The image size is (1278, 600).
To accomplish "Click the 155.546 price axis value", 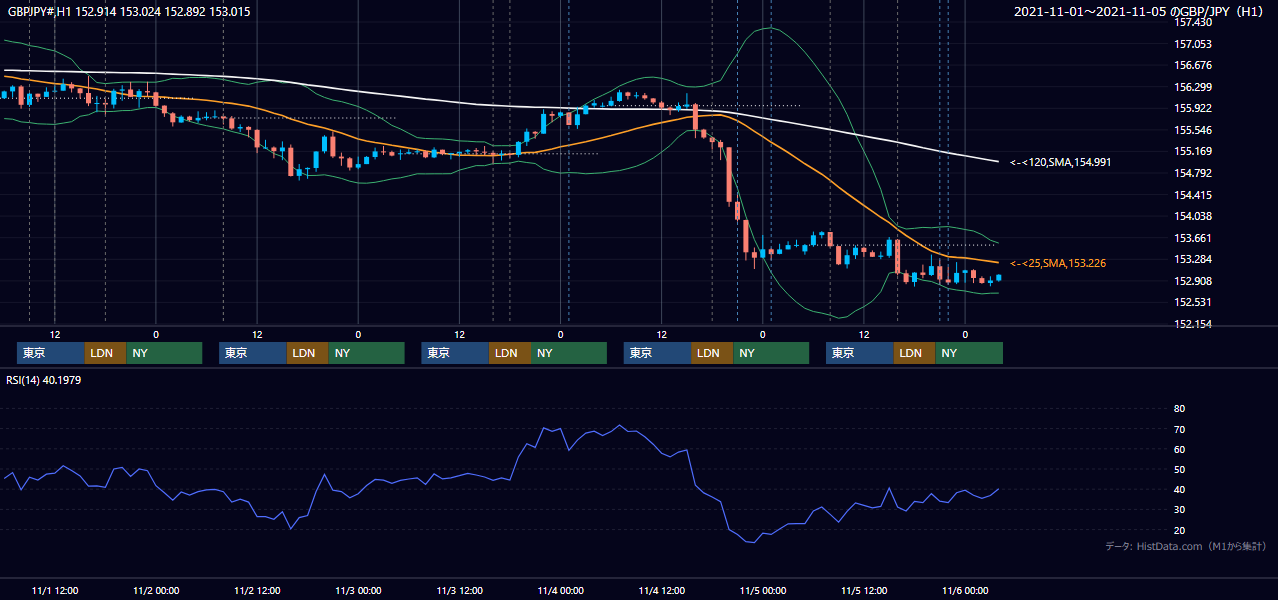I will pyautogui.click(x=1192, y=130).
